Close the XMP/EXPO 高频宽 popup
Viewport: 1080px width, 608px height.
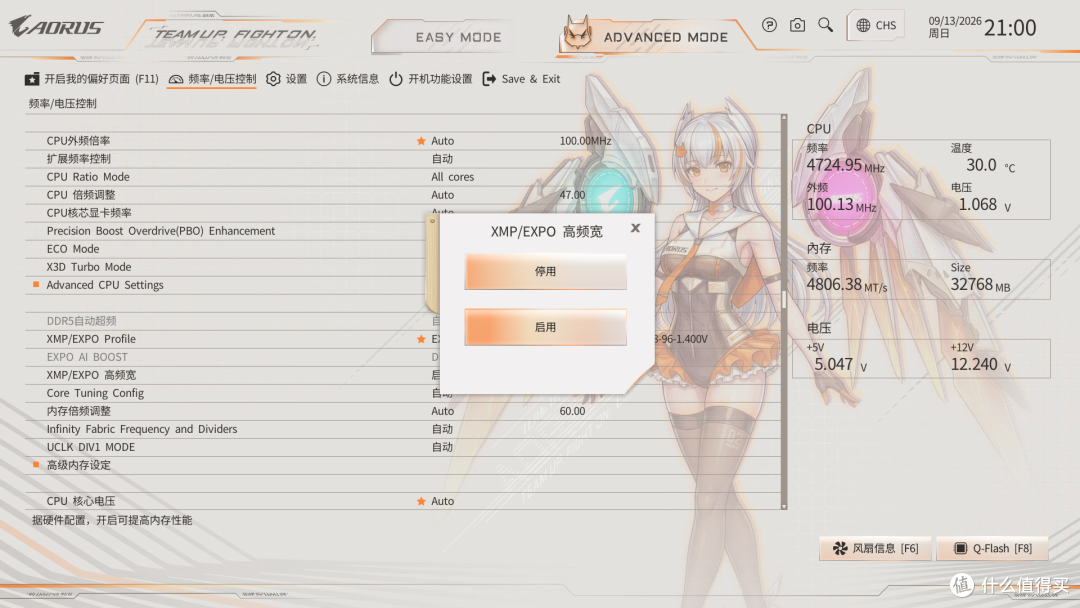point(635,228)
